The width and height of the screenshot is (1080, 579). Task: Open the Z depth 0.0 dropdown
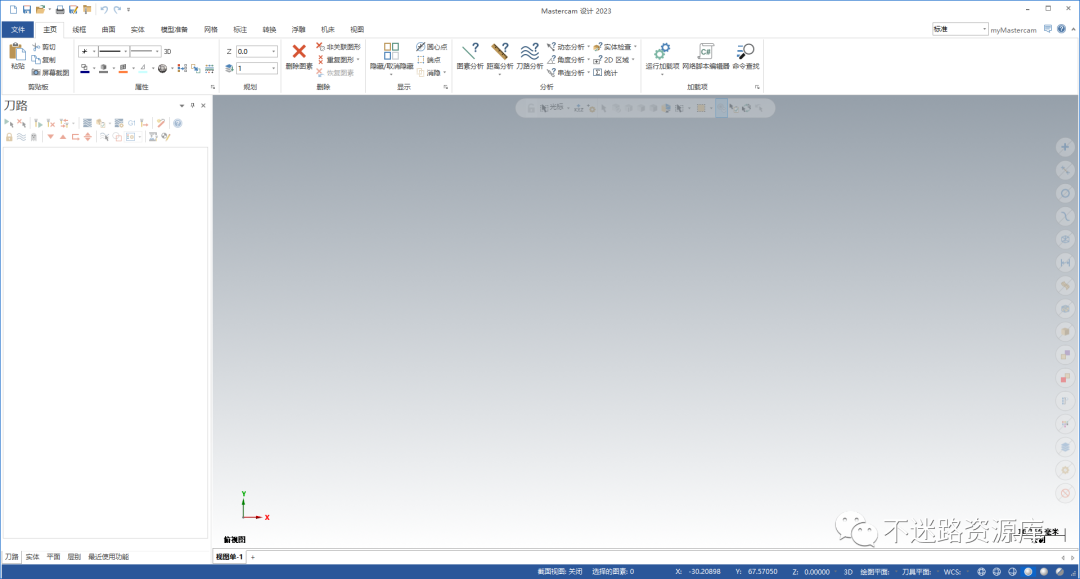tap(273, 52)
